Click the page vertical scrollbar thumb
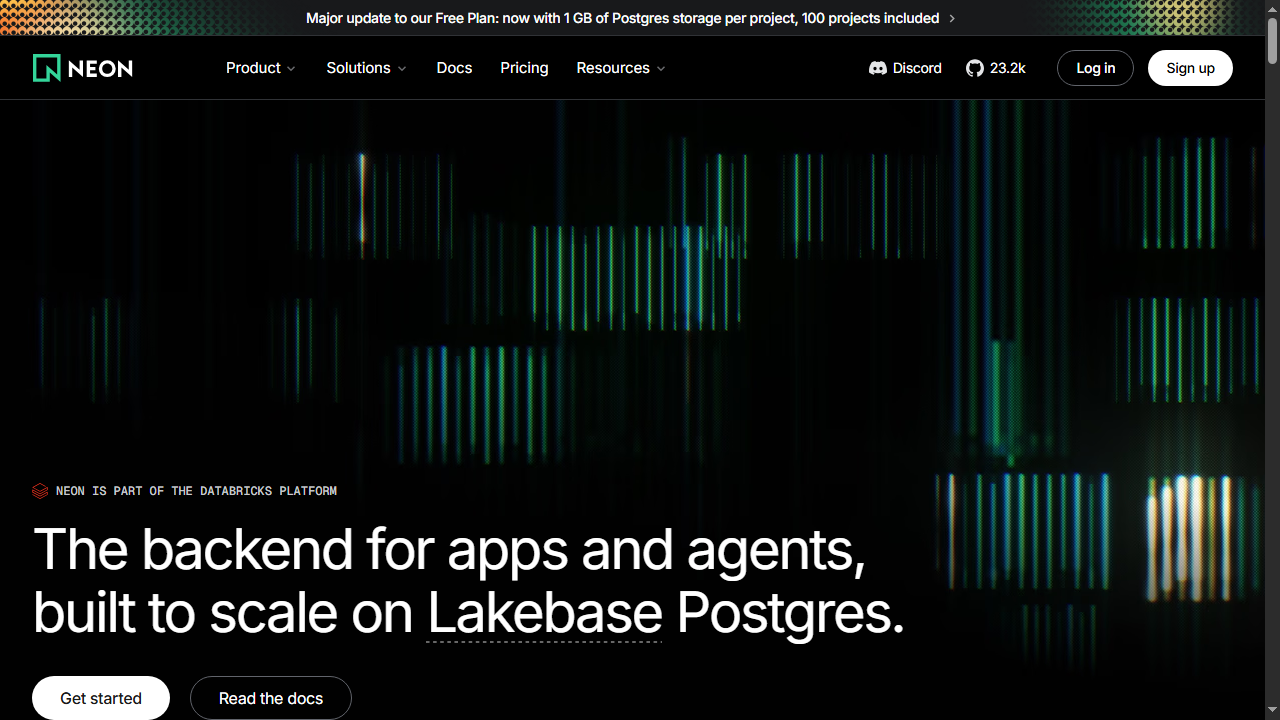Image resolution: width=1280 pixels, height=720 pixels. pyautogui.click(x=1272, y=40)
